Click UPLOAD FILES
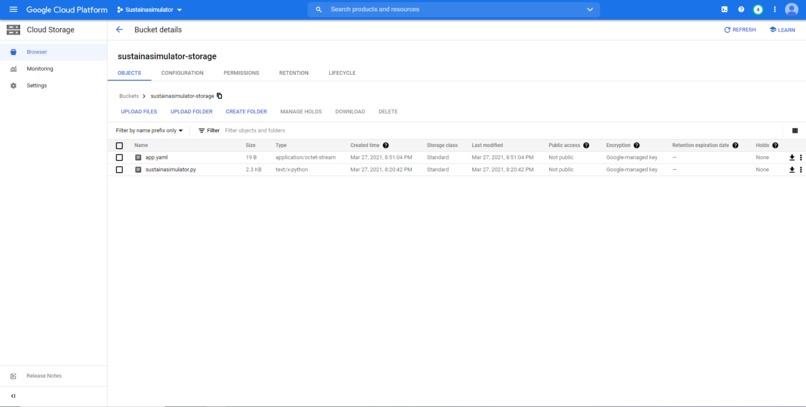Viewport: 806px width, 407px height. (139, 112)
